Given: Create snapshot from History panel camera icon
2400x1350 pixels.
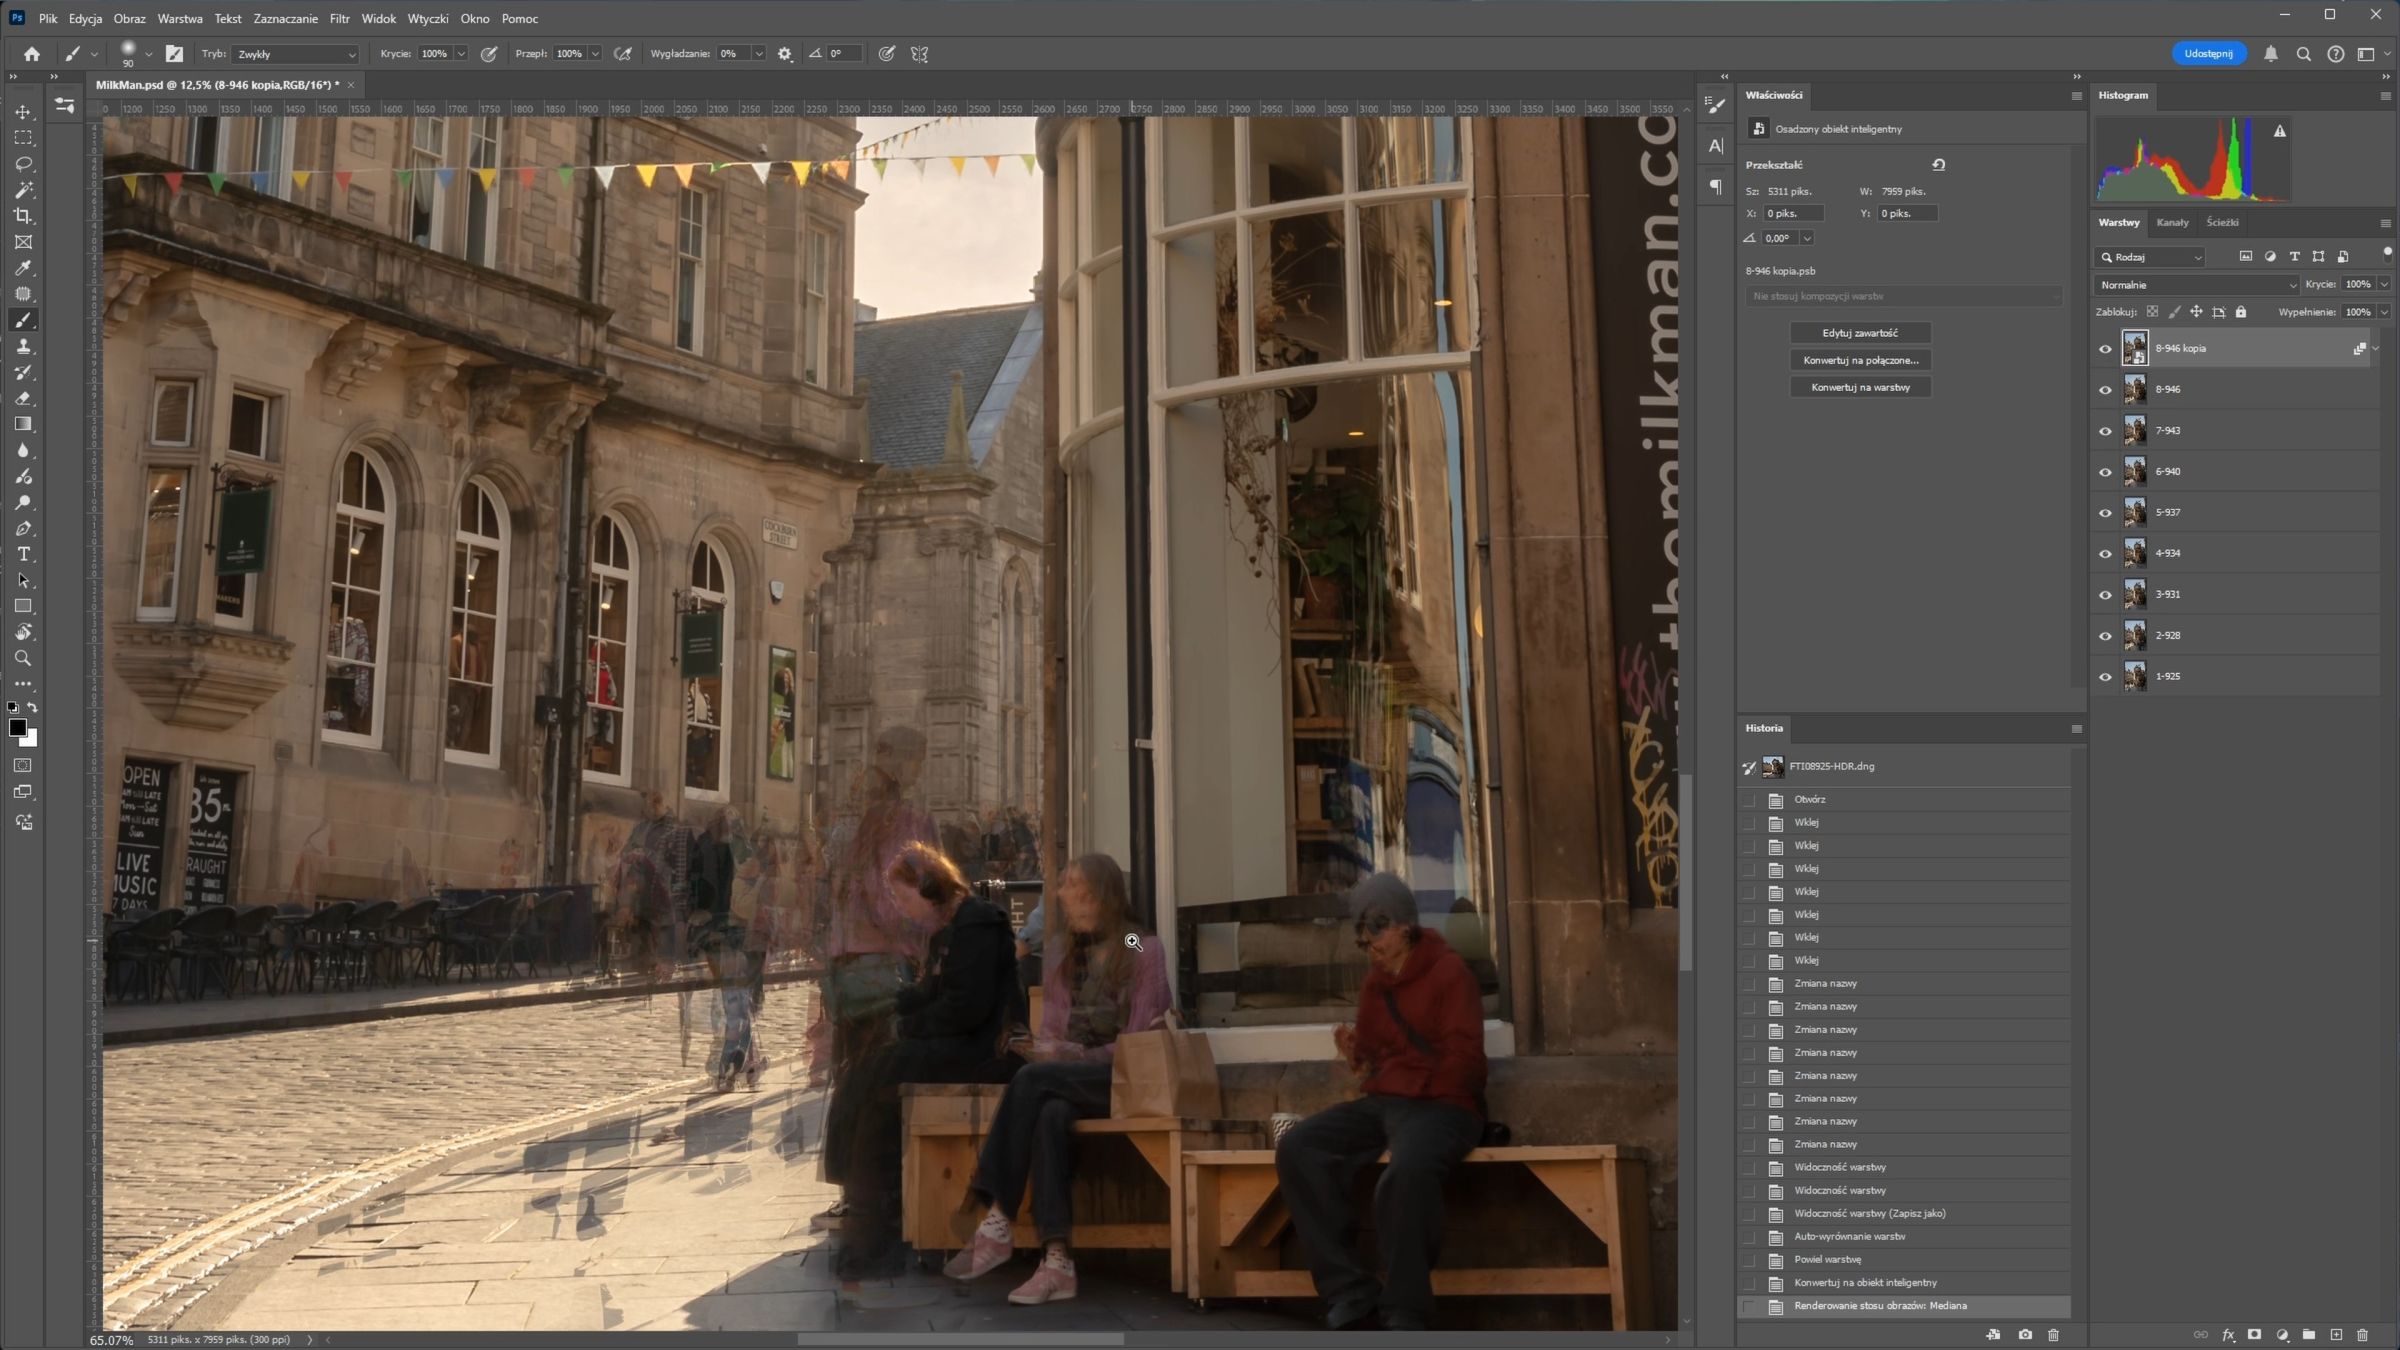Looking at the screenshot, I should (x=2025, y=1335).
